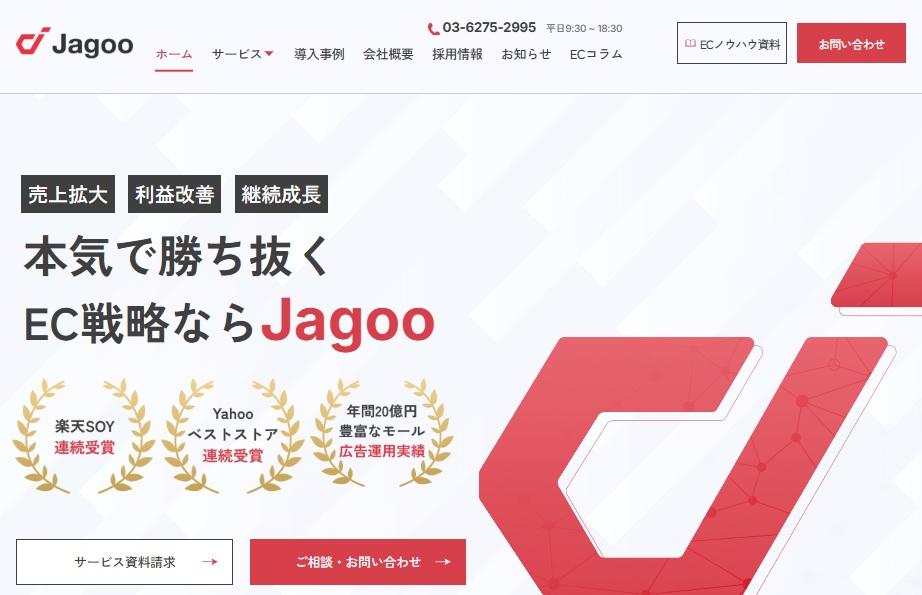Click the 売上拡大 tag label

pyautogui.click(x=68, y=194)
